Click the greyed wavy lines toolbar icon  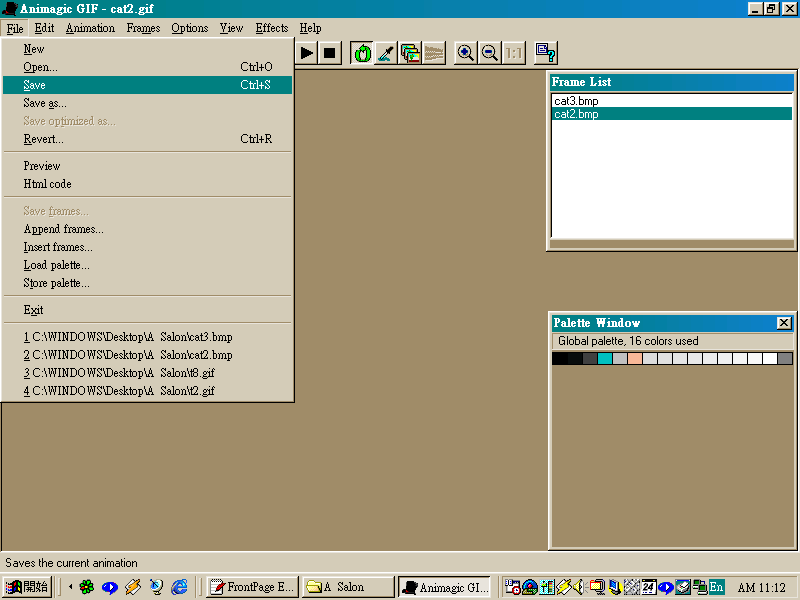[434, 53]
